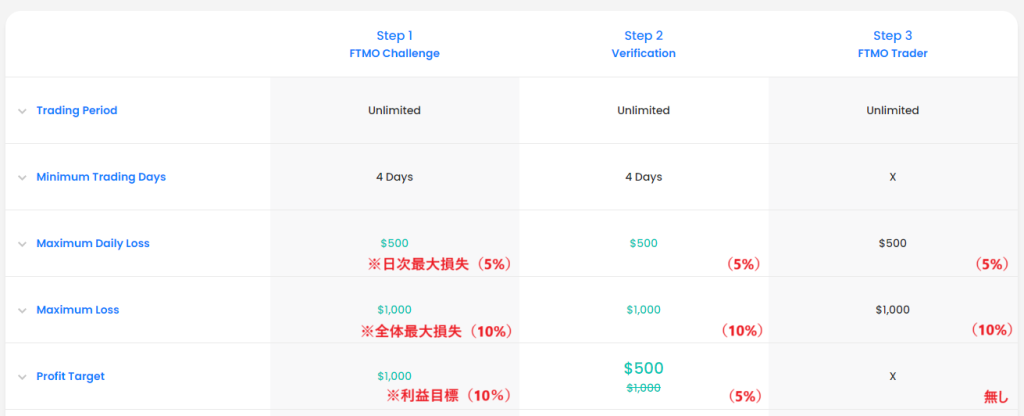Expand the Maximum Loss row chevron
This screenshot has width=1024, height=416.
tap(22, 310)
